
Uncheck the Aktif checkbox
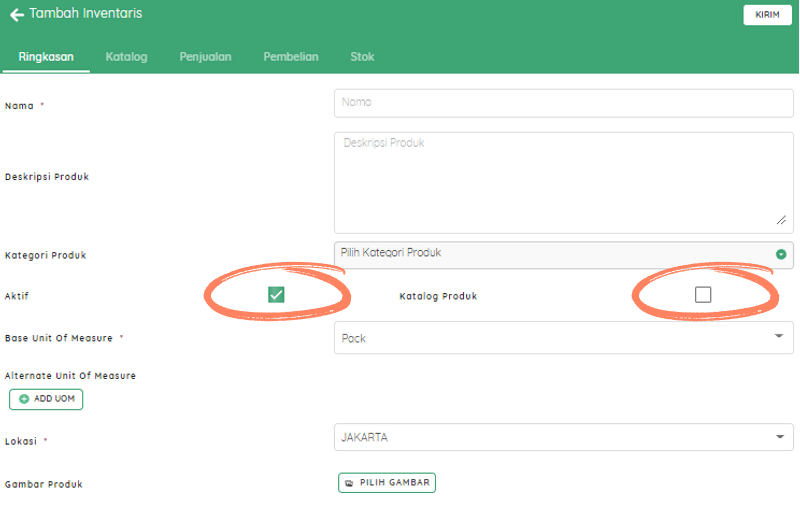276,294
